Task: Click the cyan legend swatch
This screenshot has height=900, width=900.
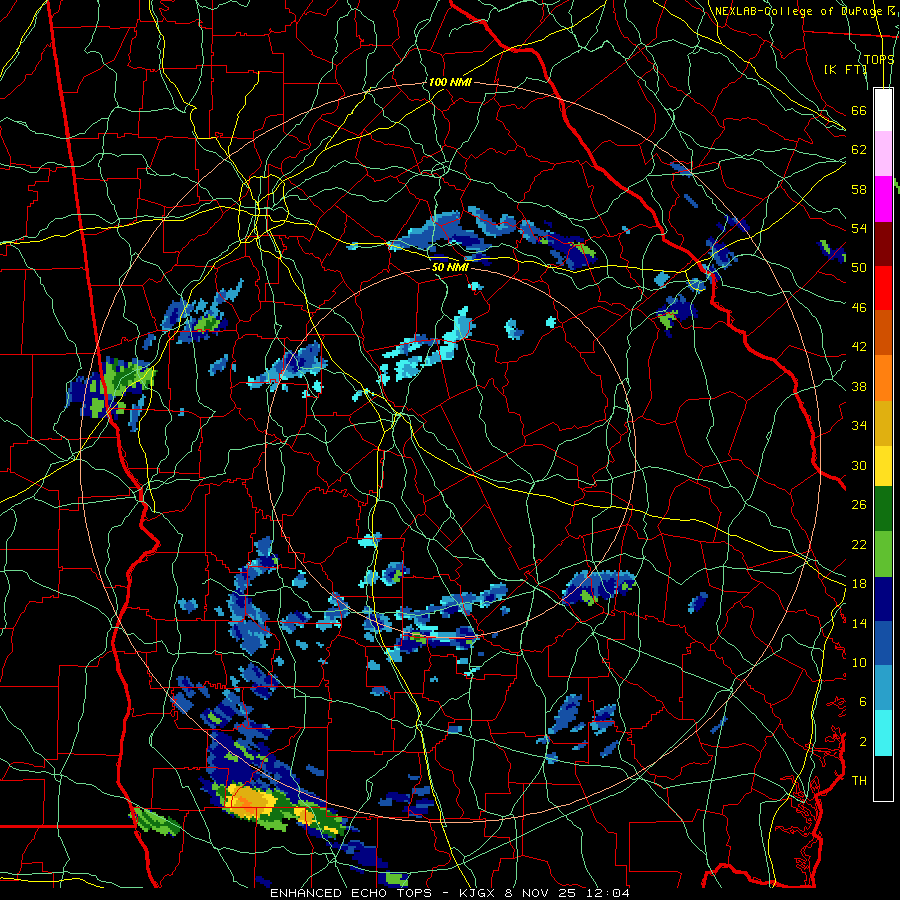Action: coord(883,733)
